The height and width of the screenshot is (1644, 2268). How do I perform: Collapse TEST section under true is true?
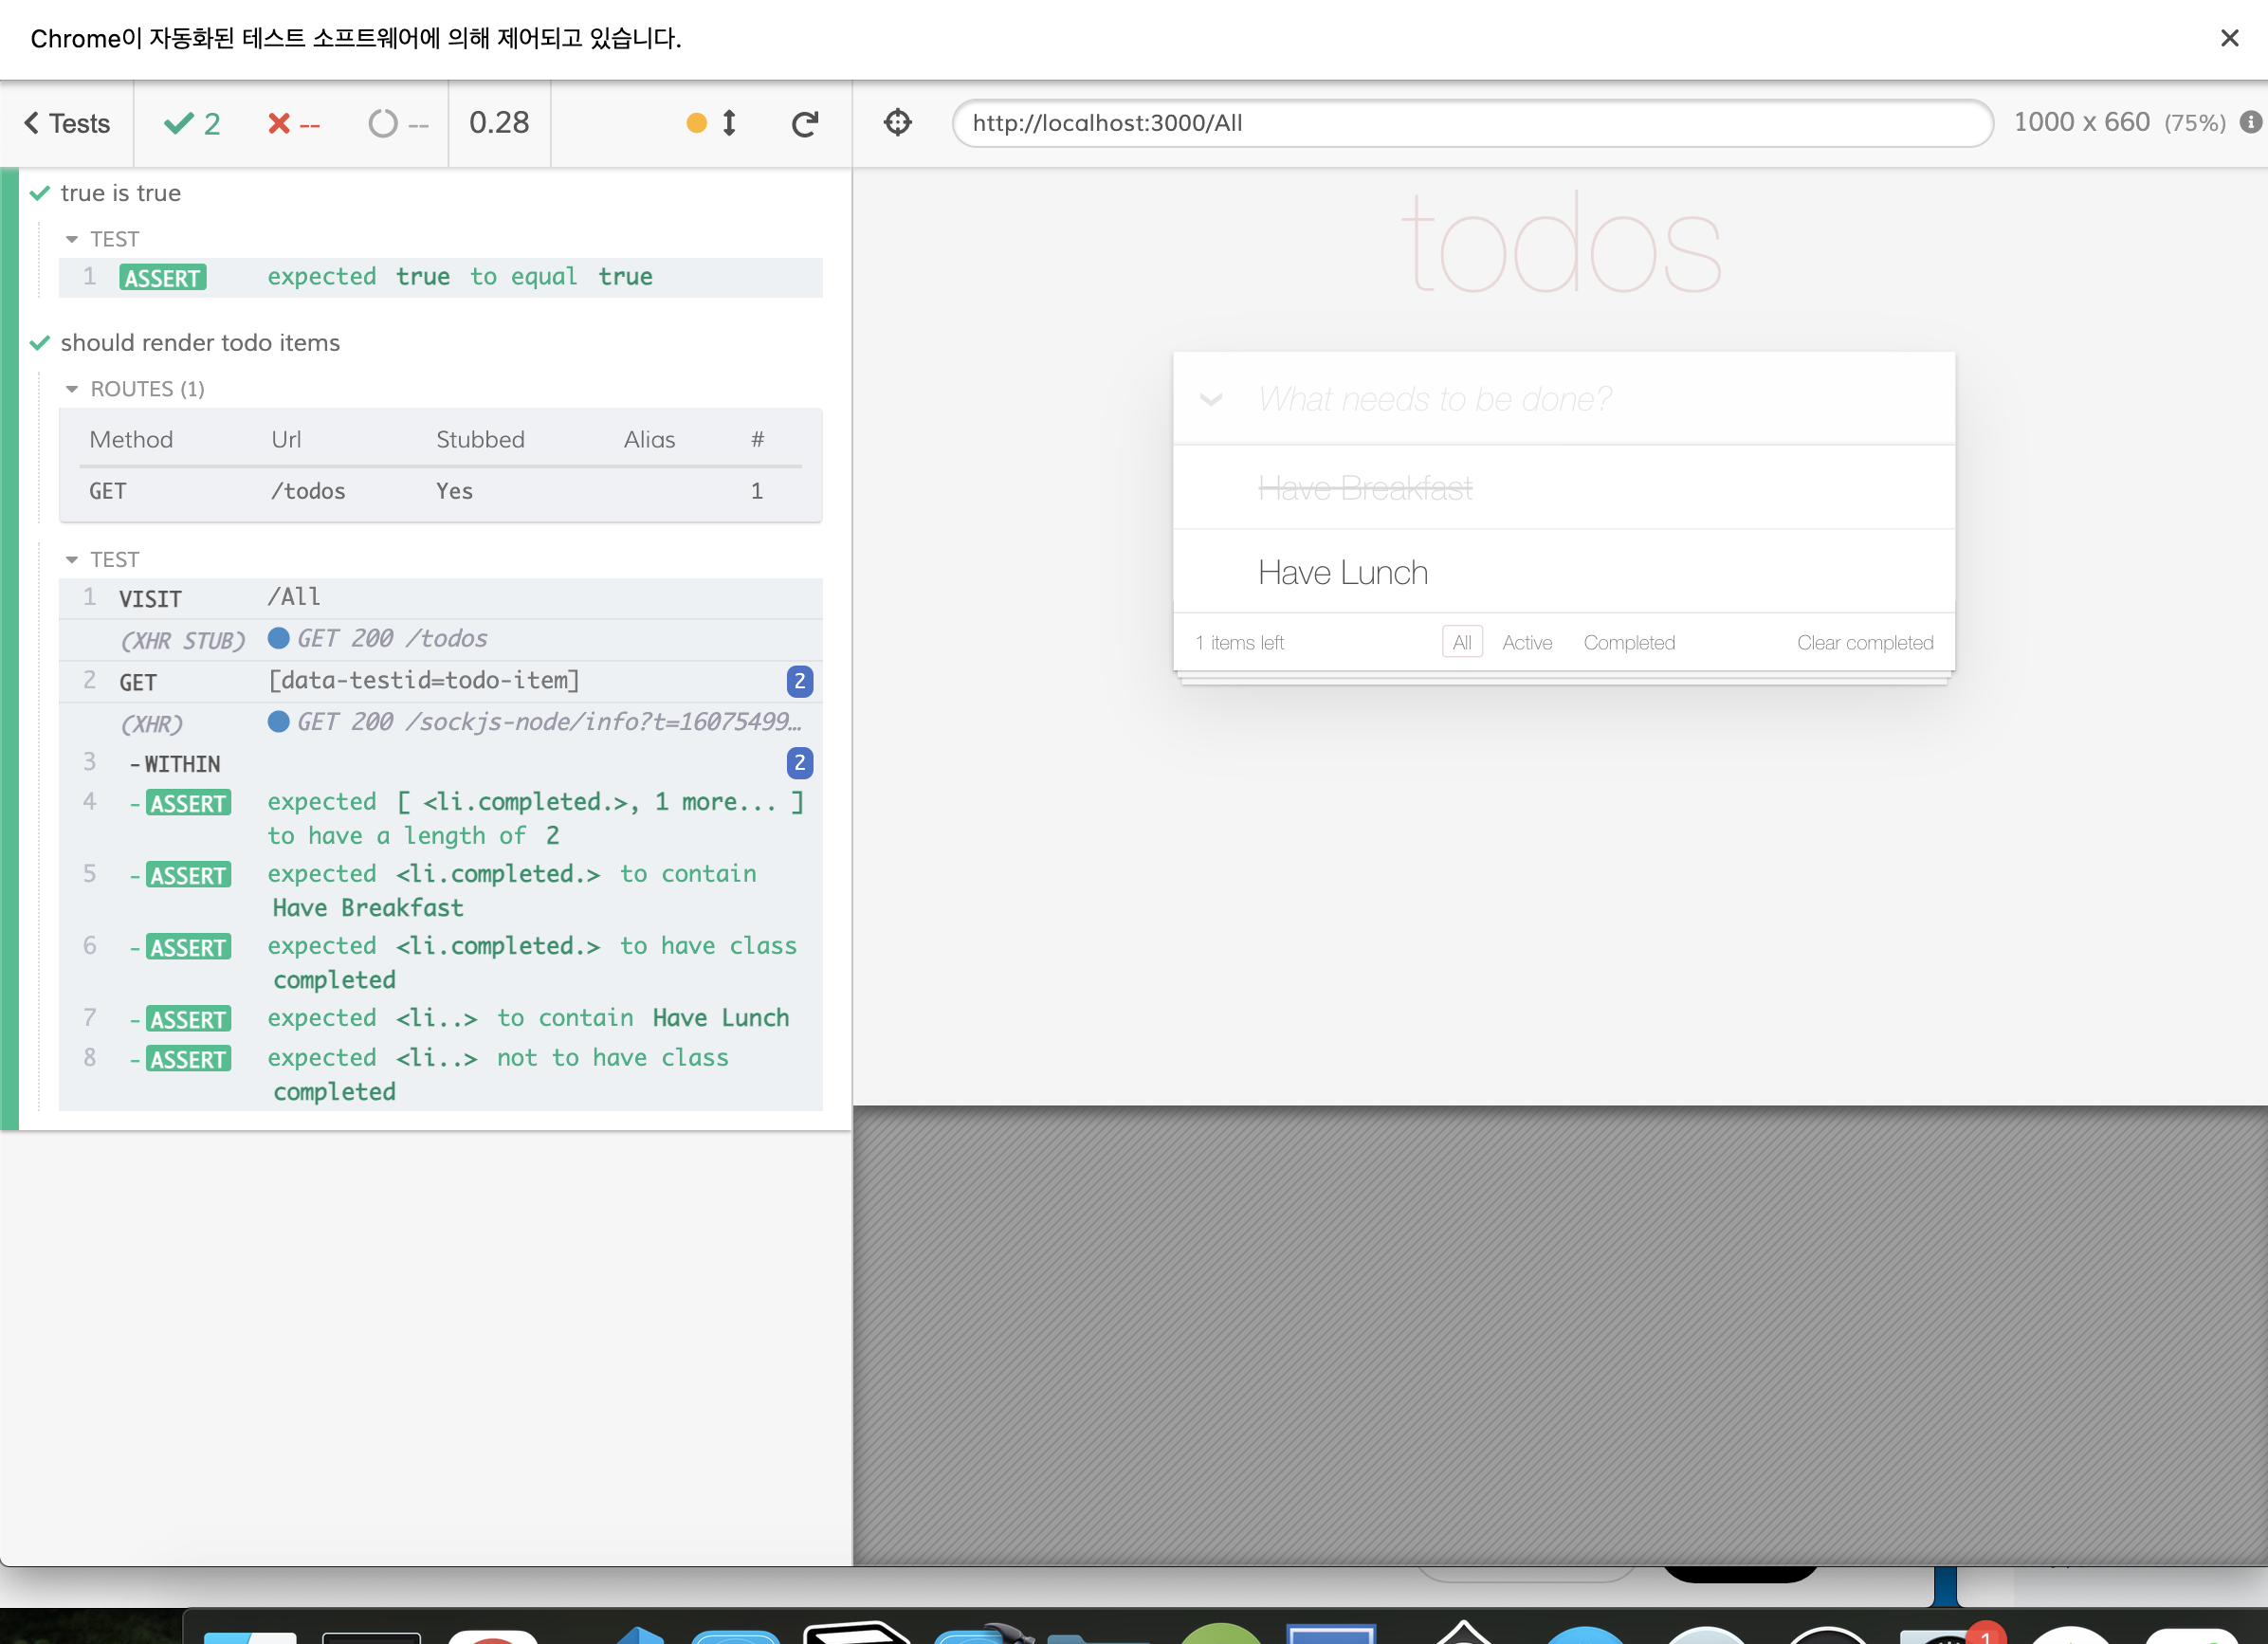point(72,239)
